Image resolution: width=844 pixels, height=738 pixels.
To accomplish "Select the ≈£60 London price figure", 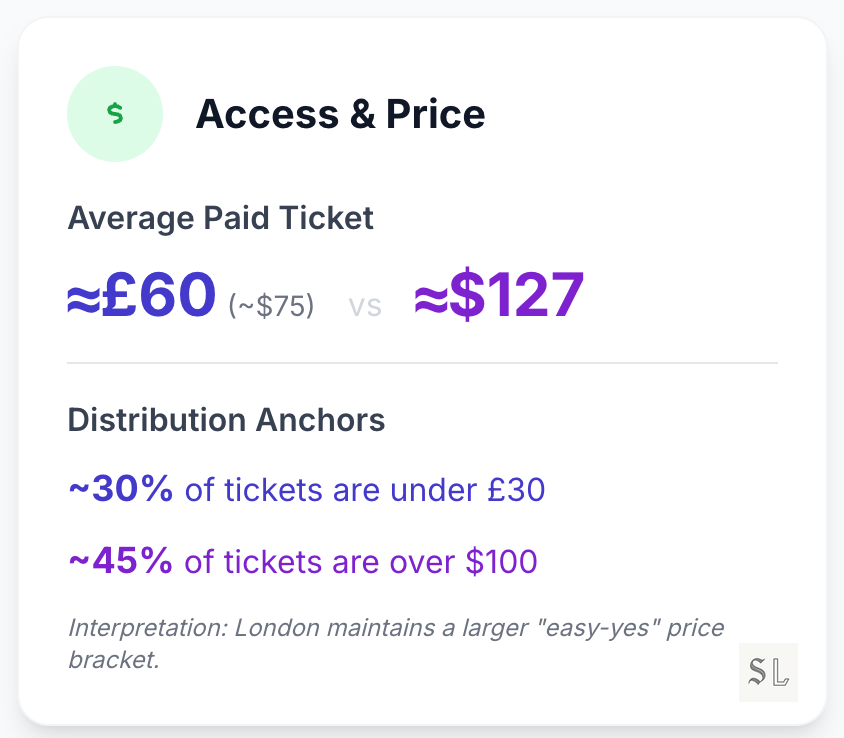I will pos(142,295).
